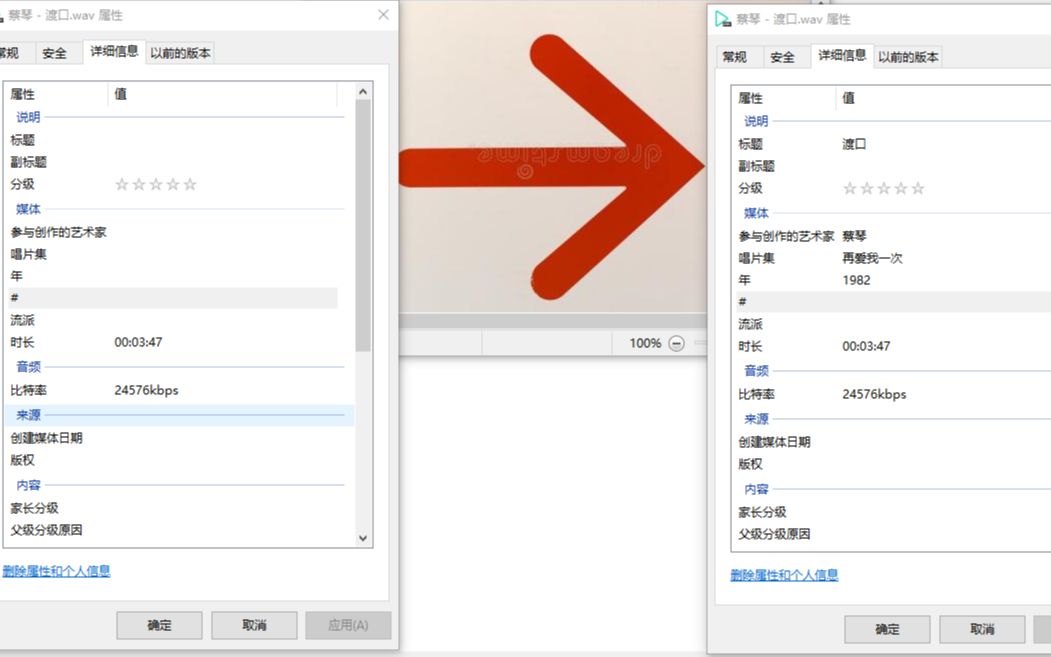Screen dimensions: 1051x657
Task: Switch to the 常规 tab in right dialog
Action: point(736,56)
